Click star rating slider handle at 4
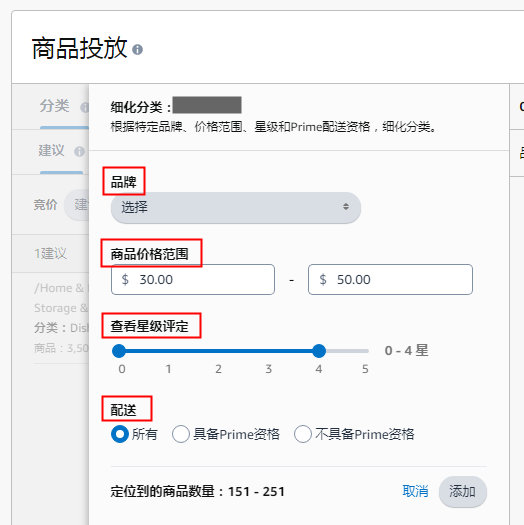This screenshot has height=525, width=524. tap(319, 351)
